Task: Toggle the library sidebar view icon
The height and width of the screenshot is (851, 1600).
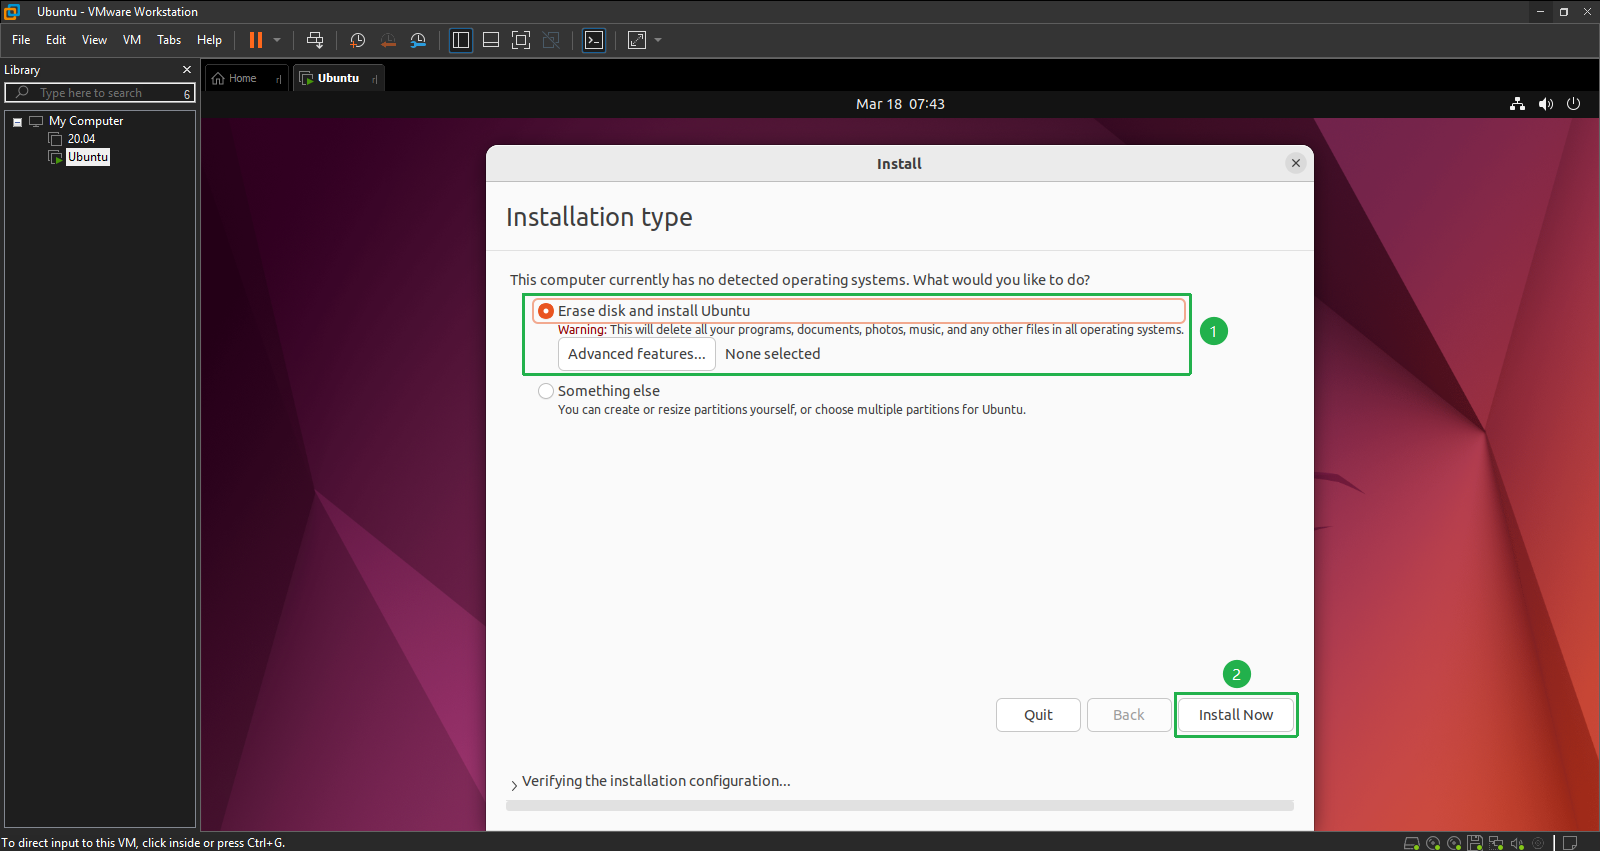Action: pyautogui.click(x=461, y=40)
